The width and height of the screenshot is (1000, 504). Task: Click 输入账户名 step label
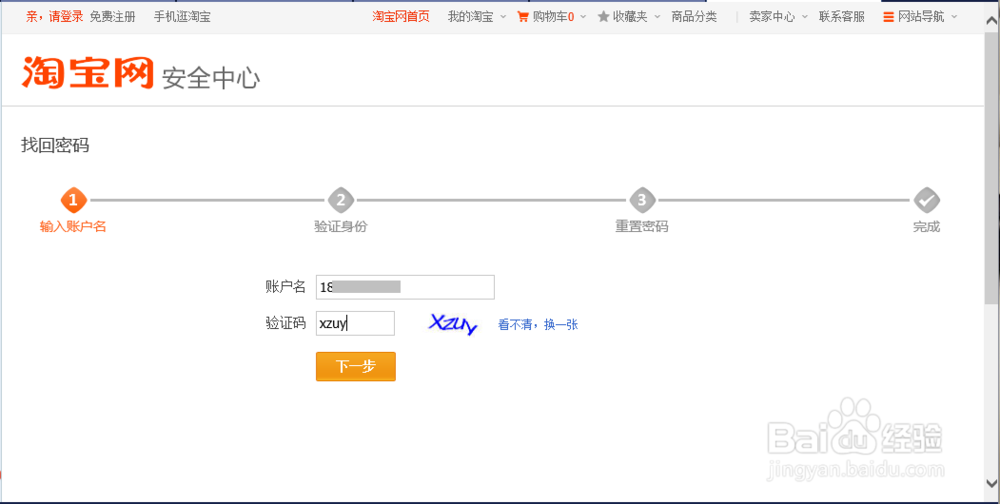point(73,227)
